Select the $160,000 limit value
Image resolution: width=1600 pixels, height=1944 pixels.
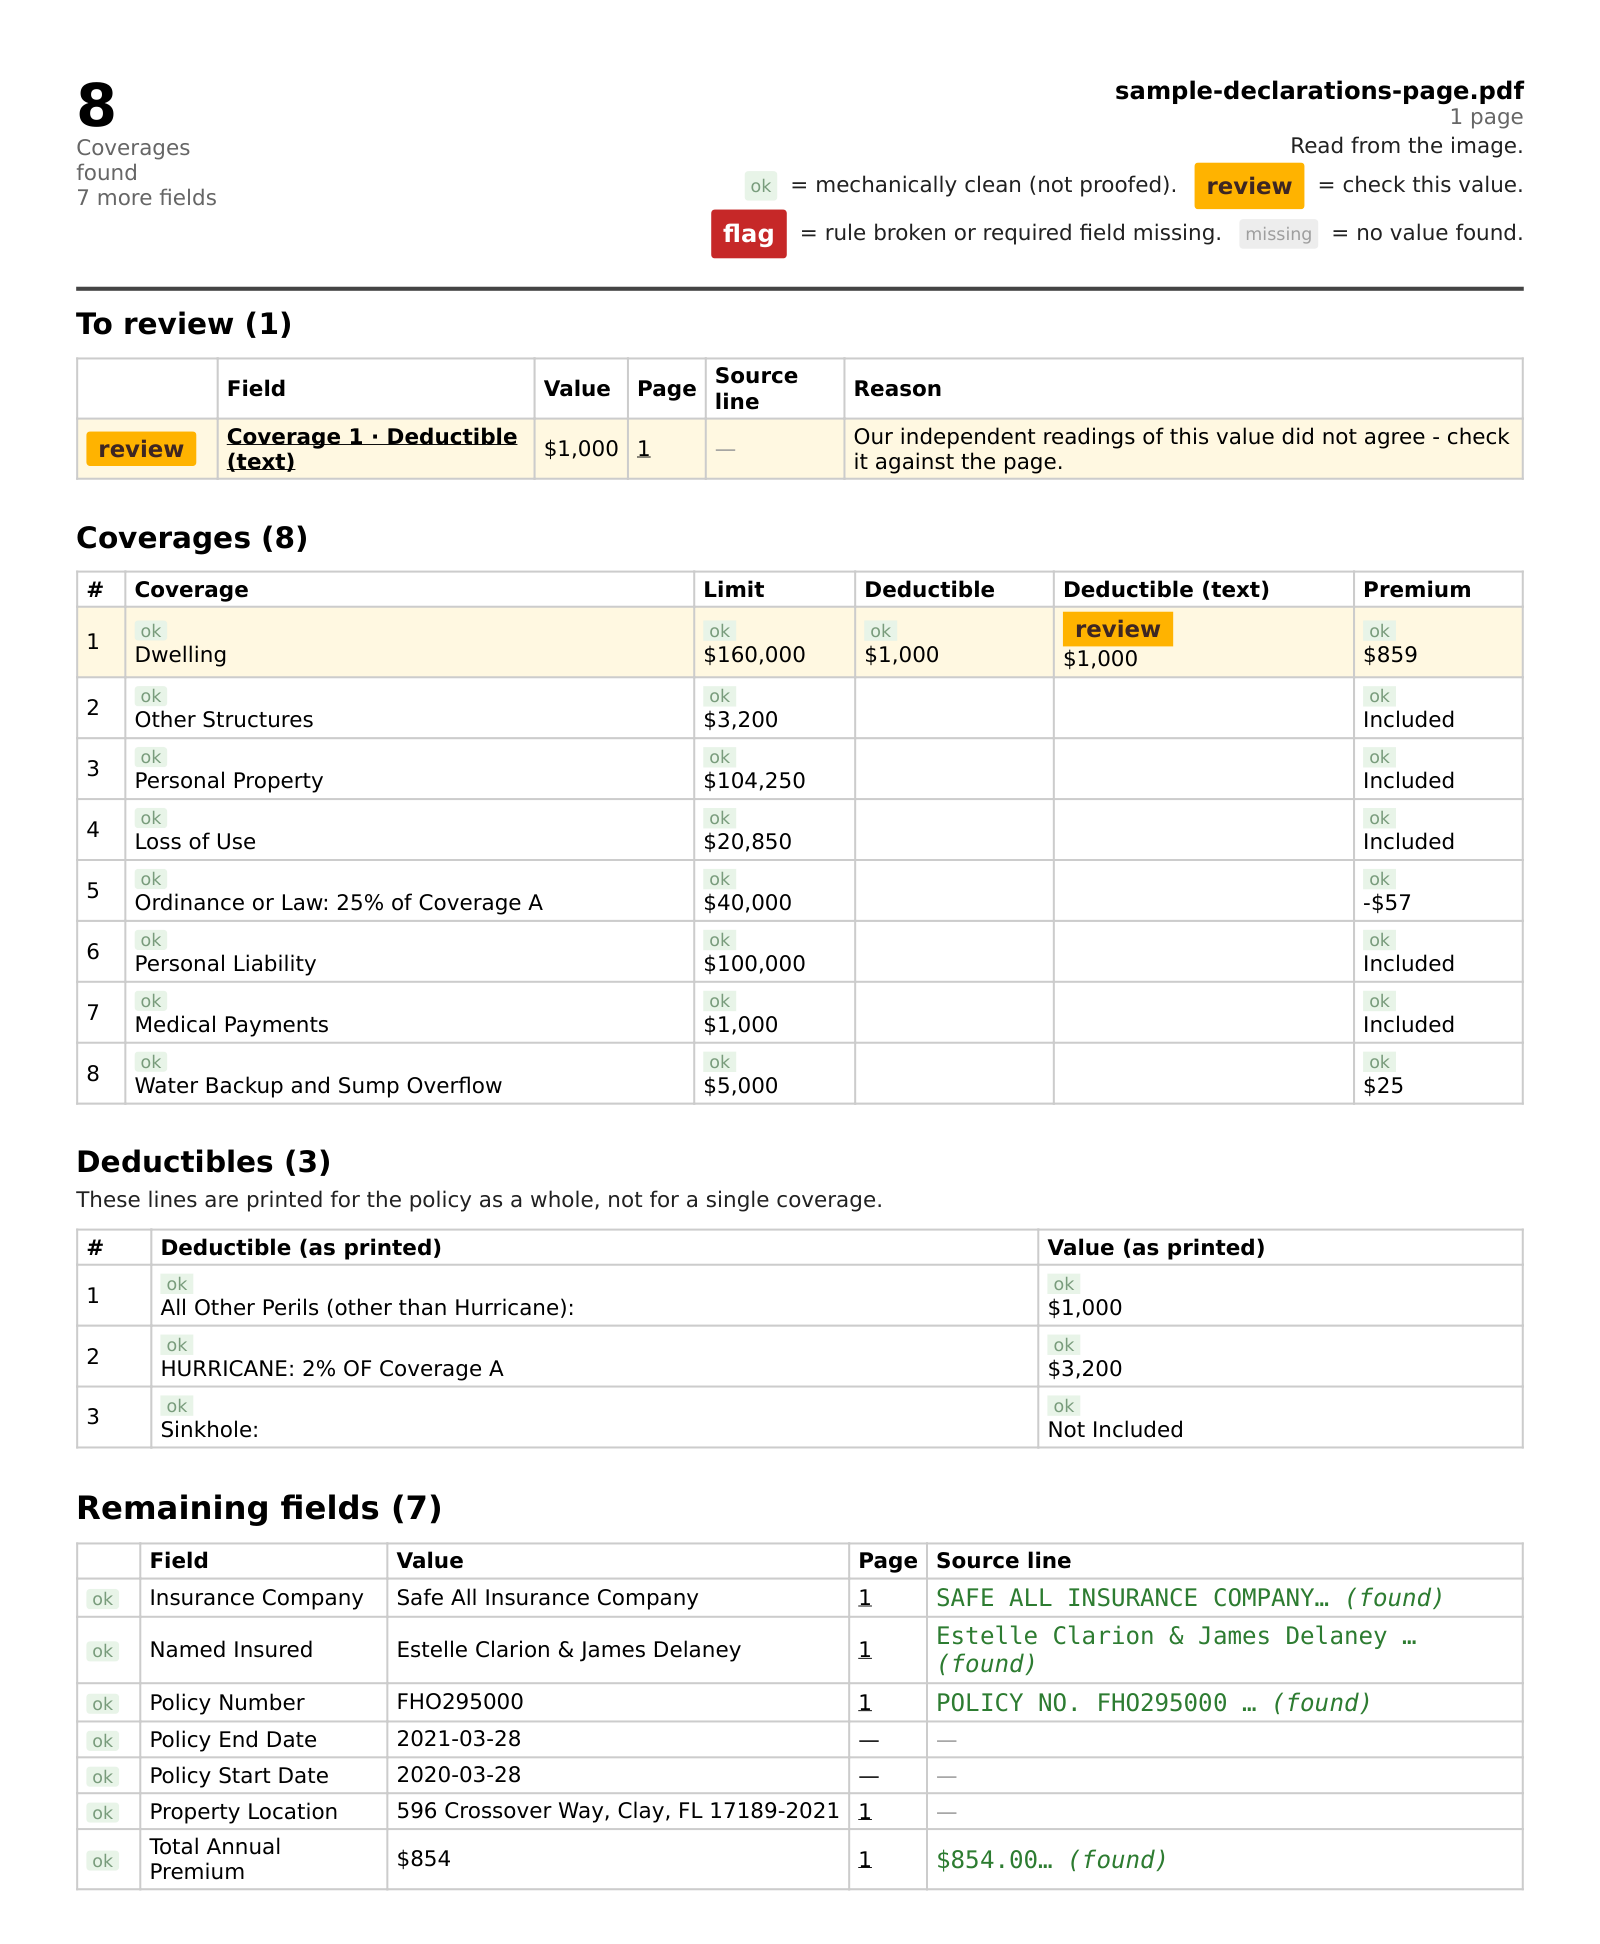(755, 655)
